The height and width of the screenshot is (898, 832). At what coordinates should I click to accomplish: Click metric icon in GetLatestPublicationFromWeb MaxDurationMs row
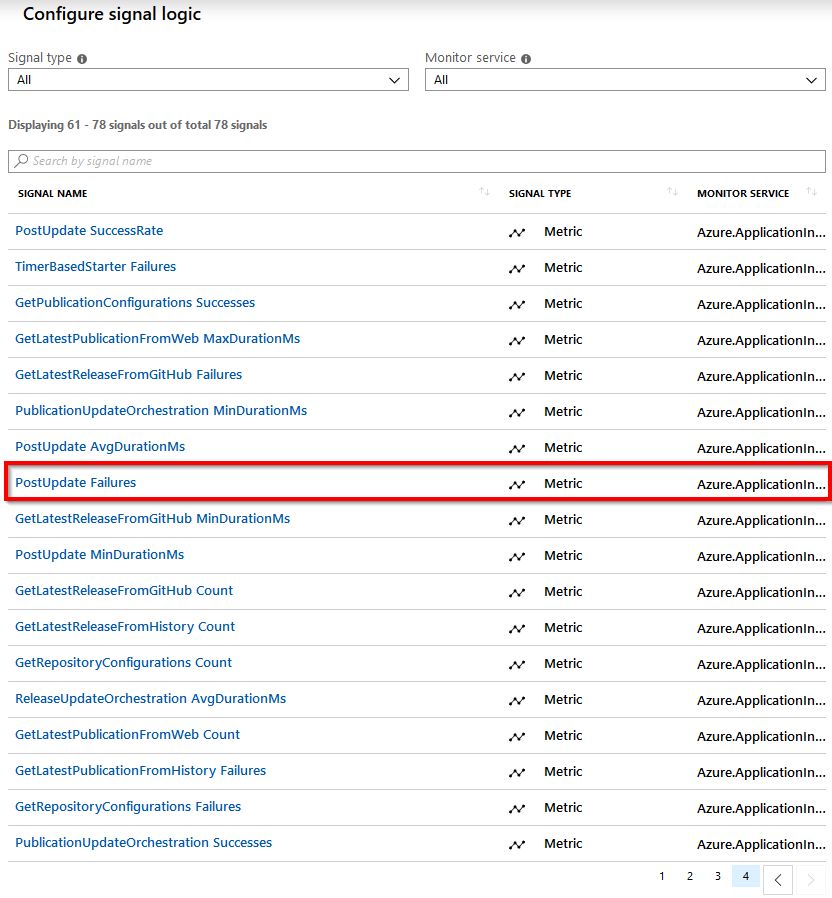point(517,341)
